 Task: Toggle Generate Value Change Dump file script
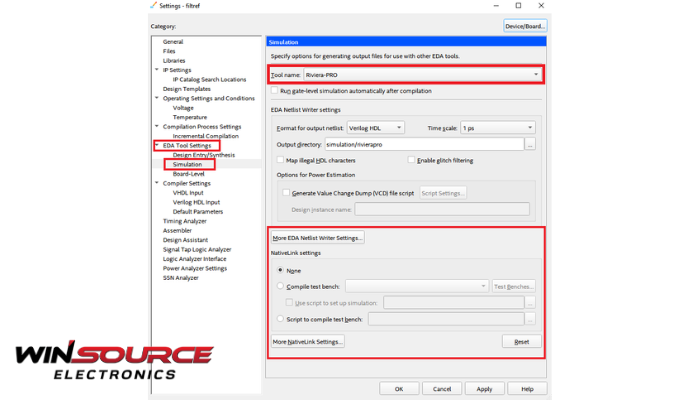(286, 192)
